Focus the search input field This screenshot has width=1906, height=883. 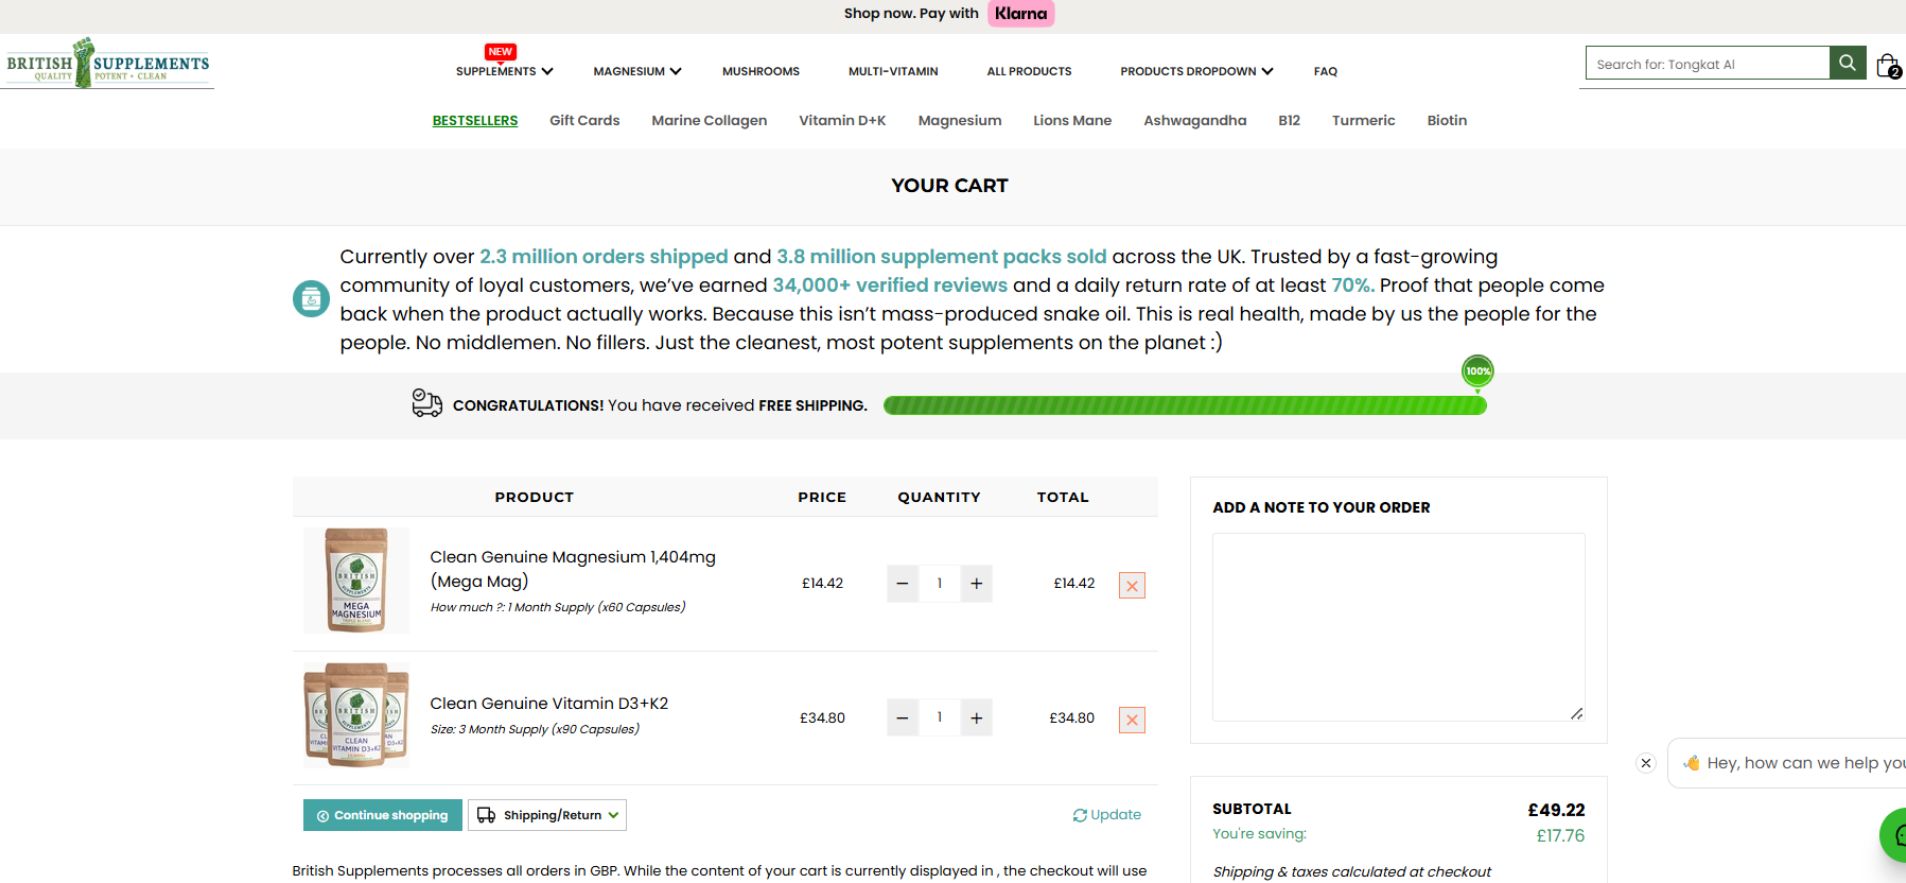coord(1707,63)
